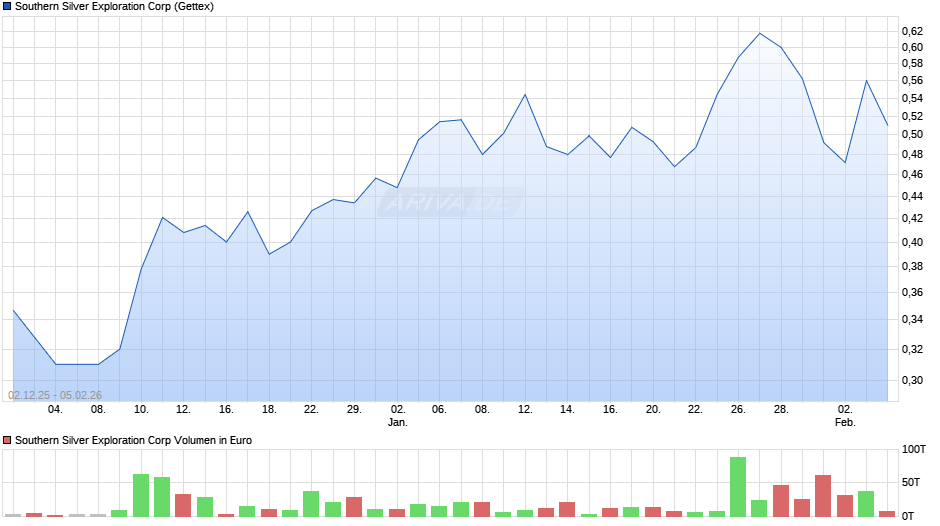Screen dimensions: 940x526
Task: Click the x-axis date label '10.'
Action: click(x=141, y=409)
